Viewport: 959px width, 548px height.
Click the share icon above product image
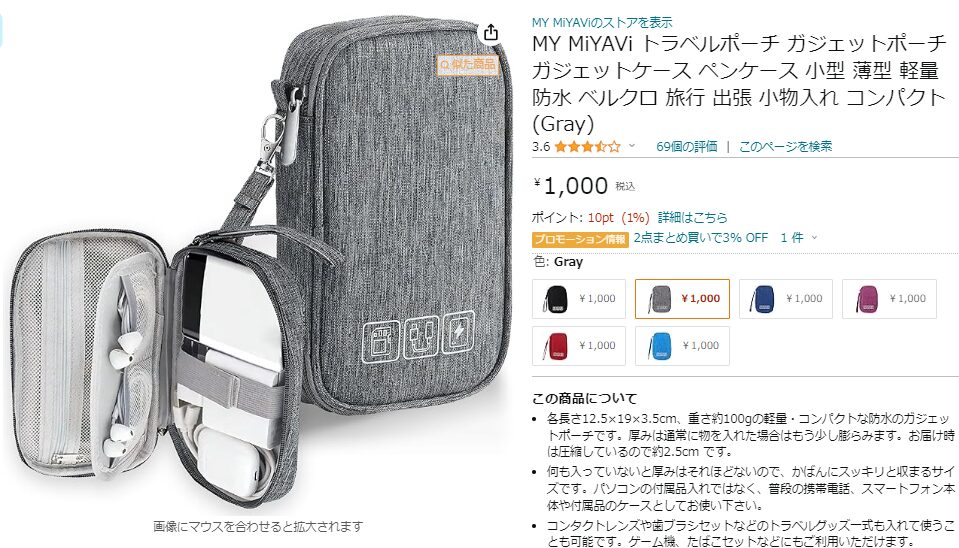click(x=491, y=32)
